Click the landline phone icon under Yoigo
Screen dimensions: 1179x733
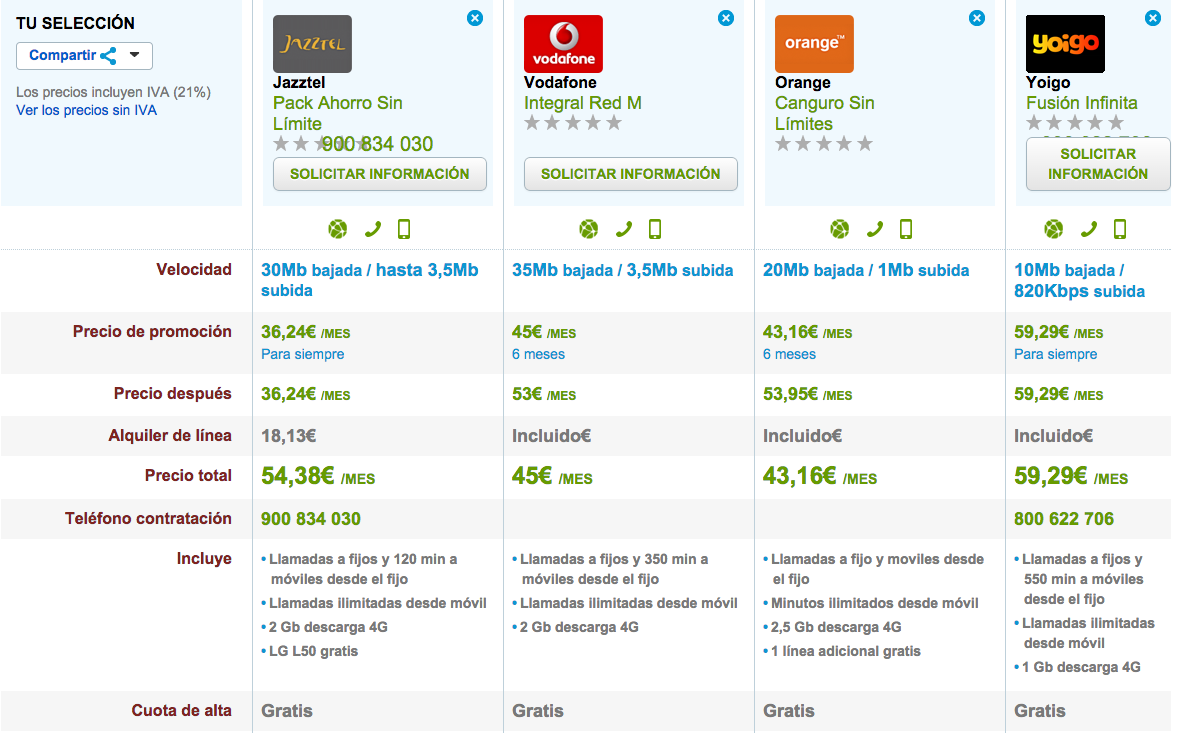click(1089, 229)
